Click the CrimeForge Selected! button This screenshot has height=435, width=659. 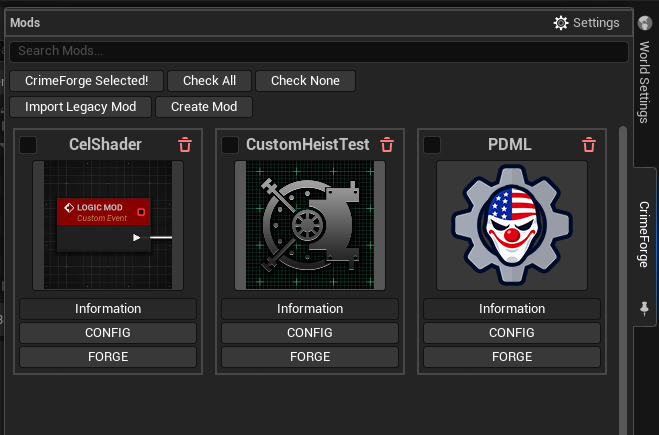tap(87, 81)
